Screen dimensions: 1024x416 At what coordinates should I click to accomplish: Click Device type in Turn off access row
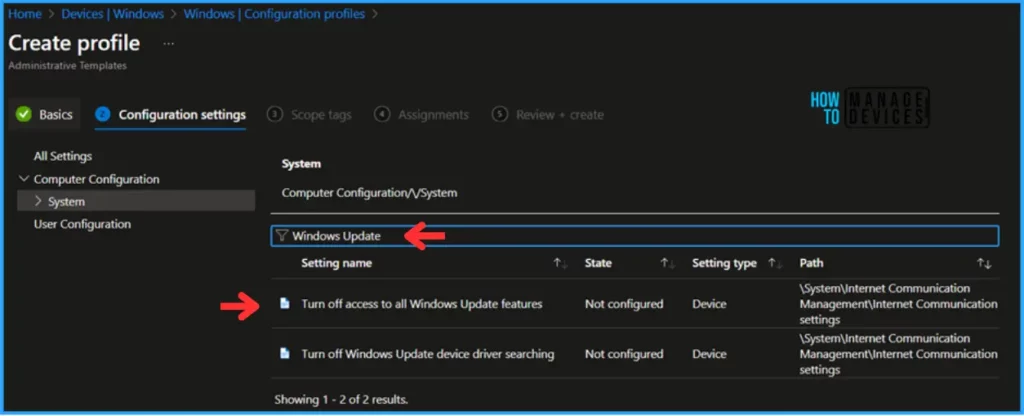709,304
